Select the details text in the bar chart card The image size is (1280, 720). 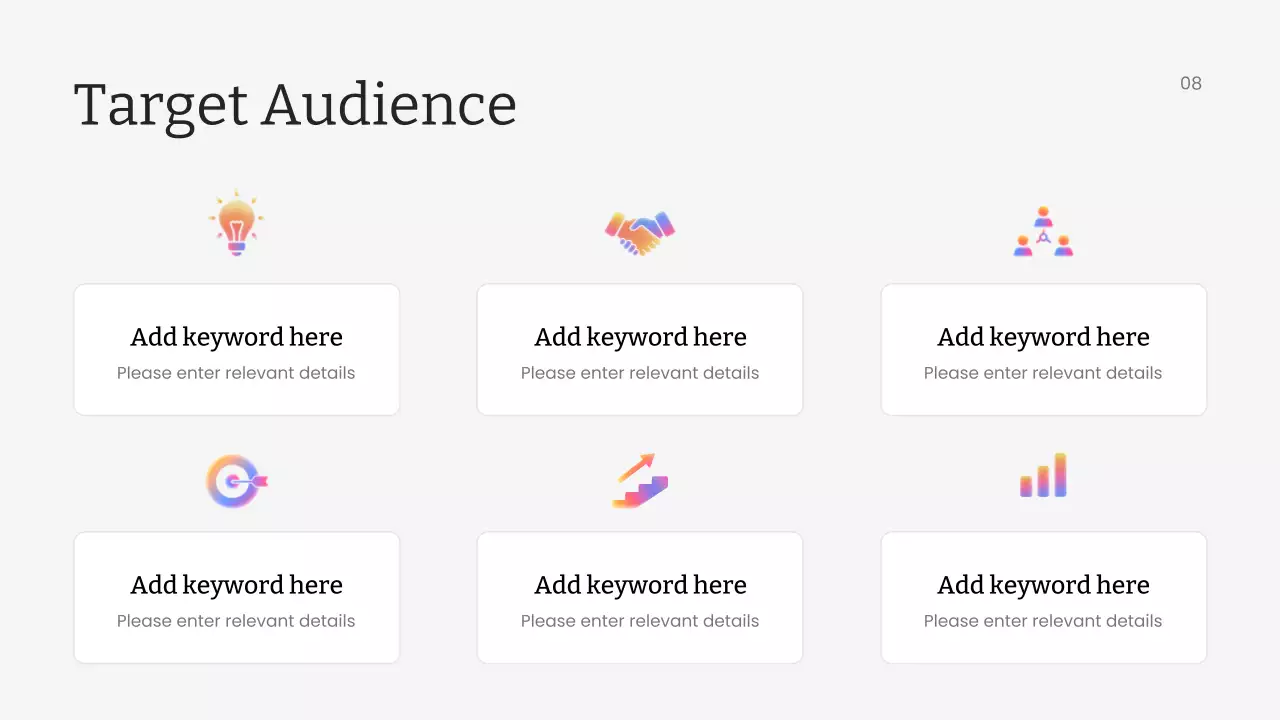click(x=1043, y=621)
